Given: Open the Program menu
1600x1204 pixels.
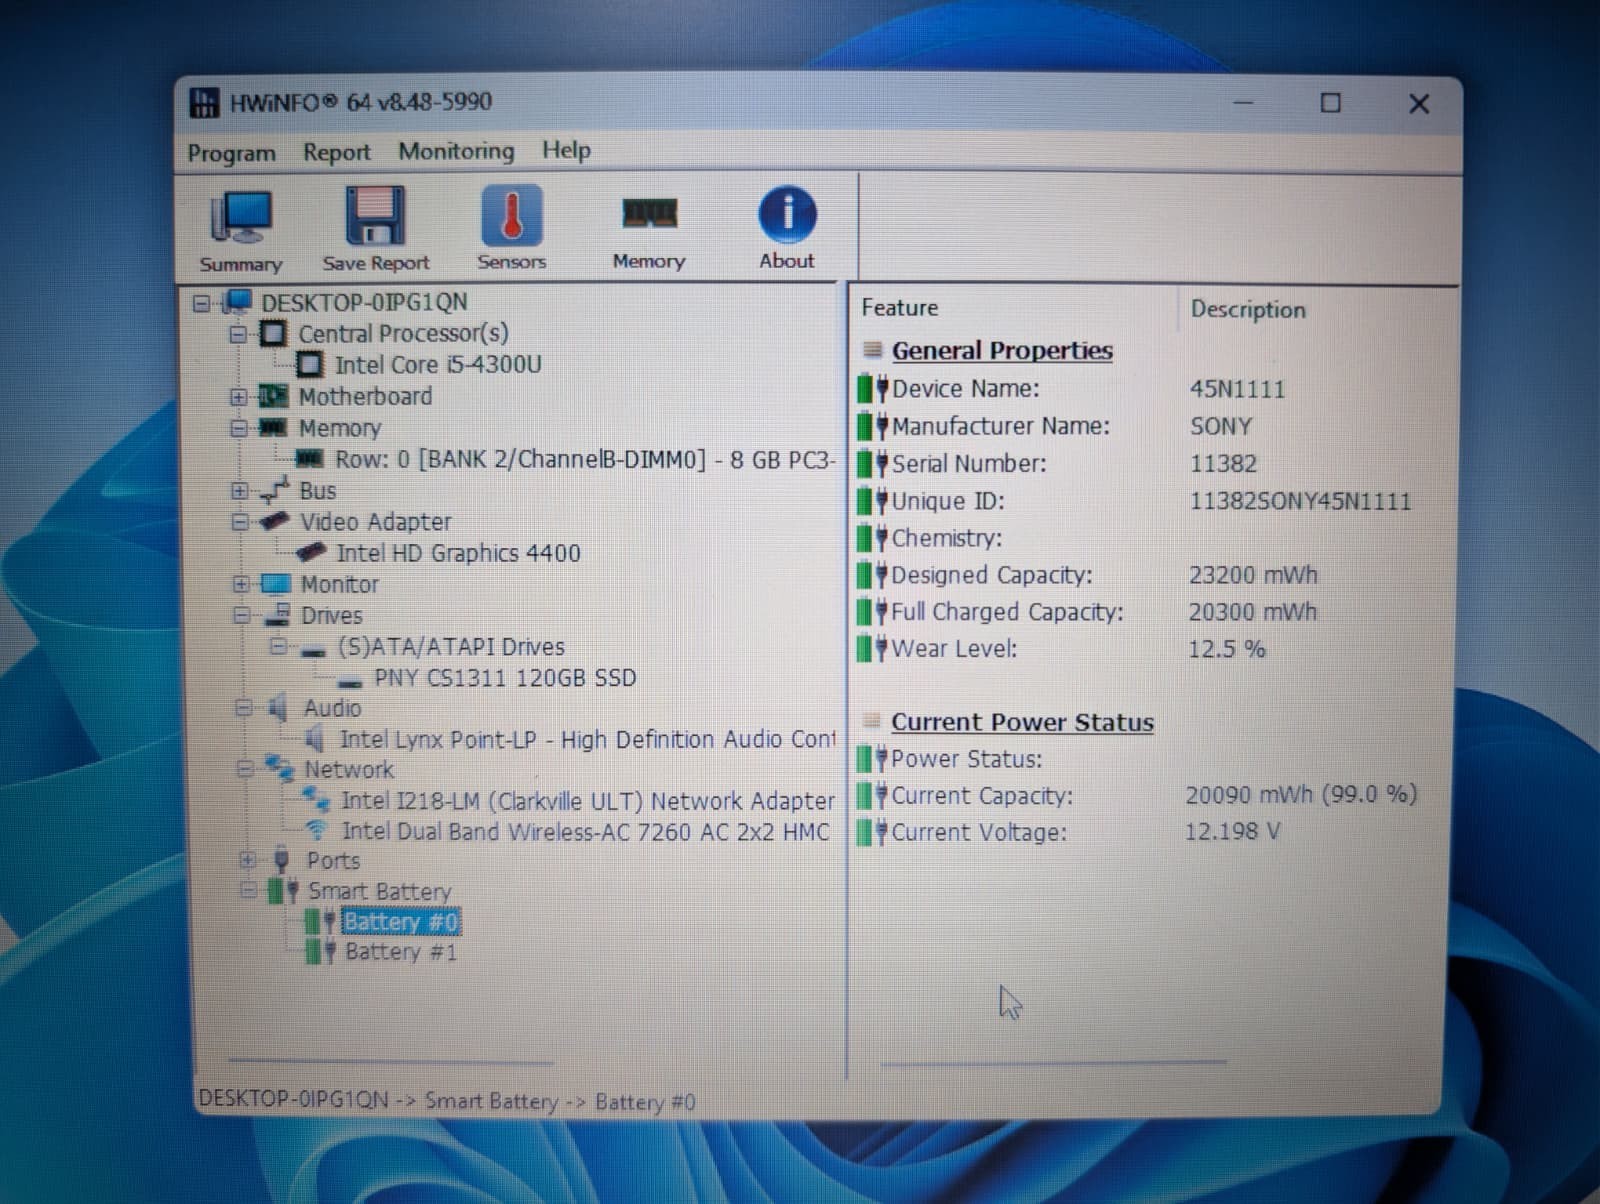Looking at the screenshot, I should pos(231,153).
